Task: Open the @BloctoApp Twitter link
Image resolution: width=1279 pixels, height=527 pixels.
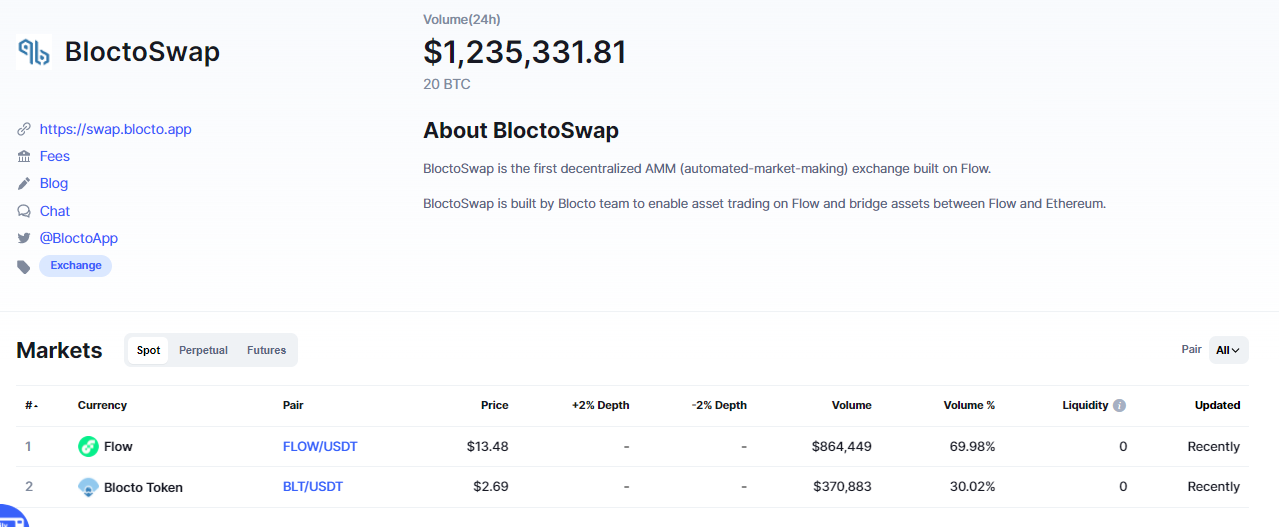Action: point(78,238)
